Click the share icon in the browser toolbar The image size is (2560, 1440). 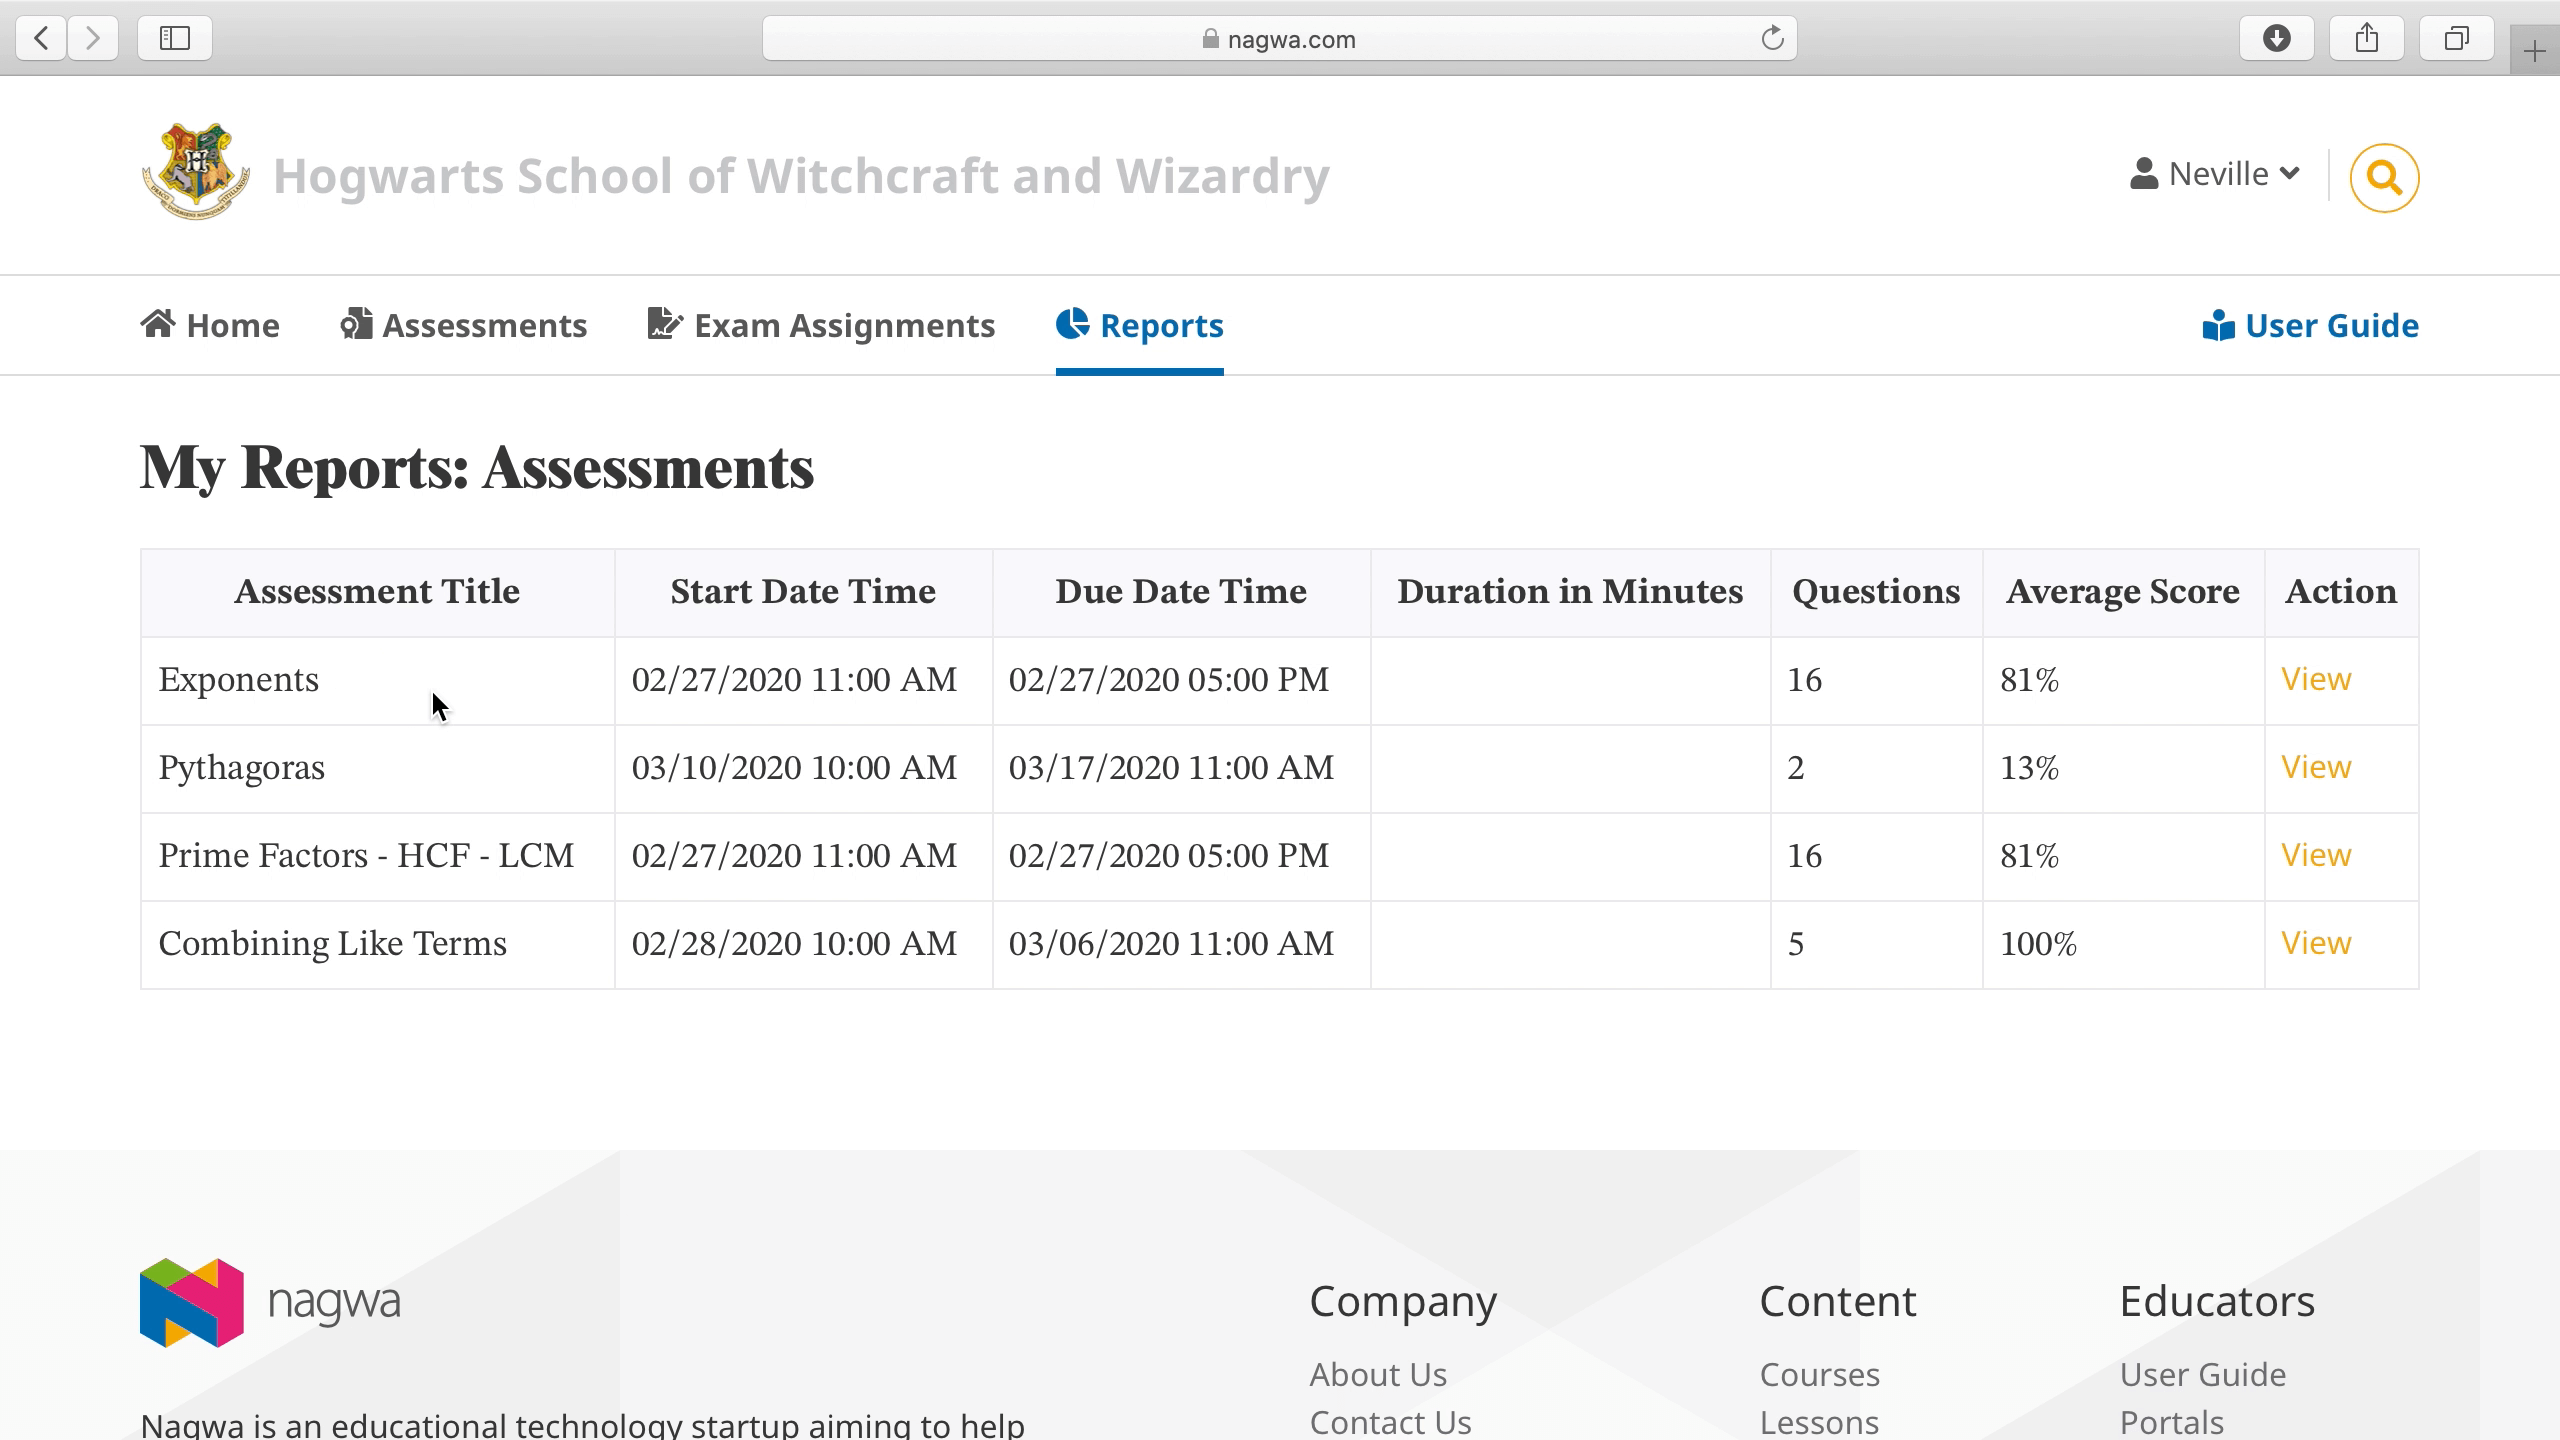2367,37
